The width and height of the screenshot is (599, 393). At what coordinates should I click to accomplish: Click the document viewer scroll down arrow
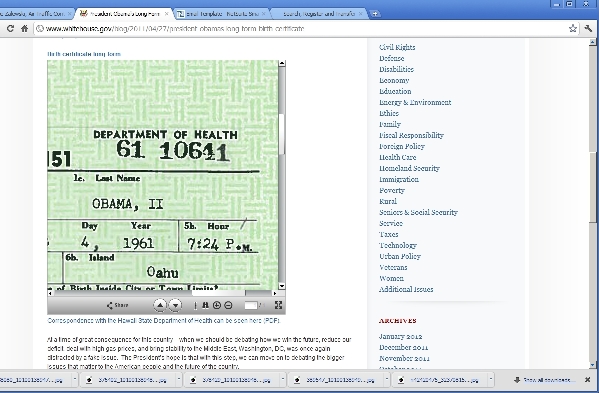point(282,286)
